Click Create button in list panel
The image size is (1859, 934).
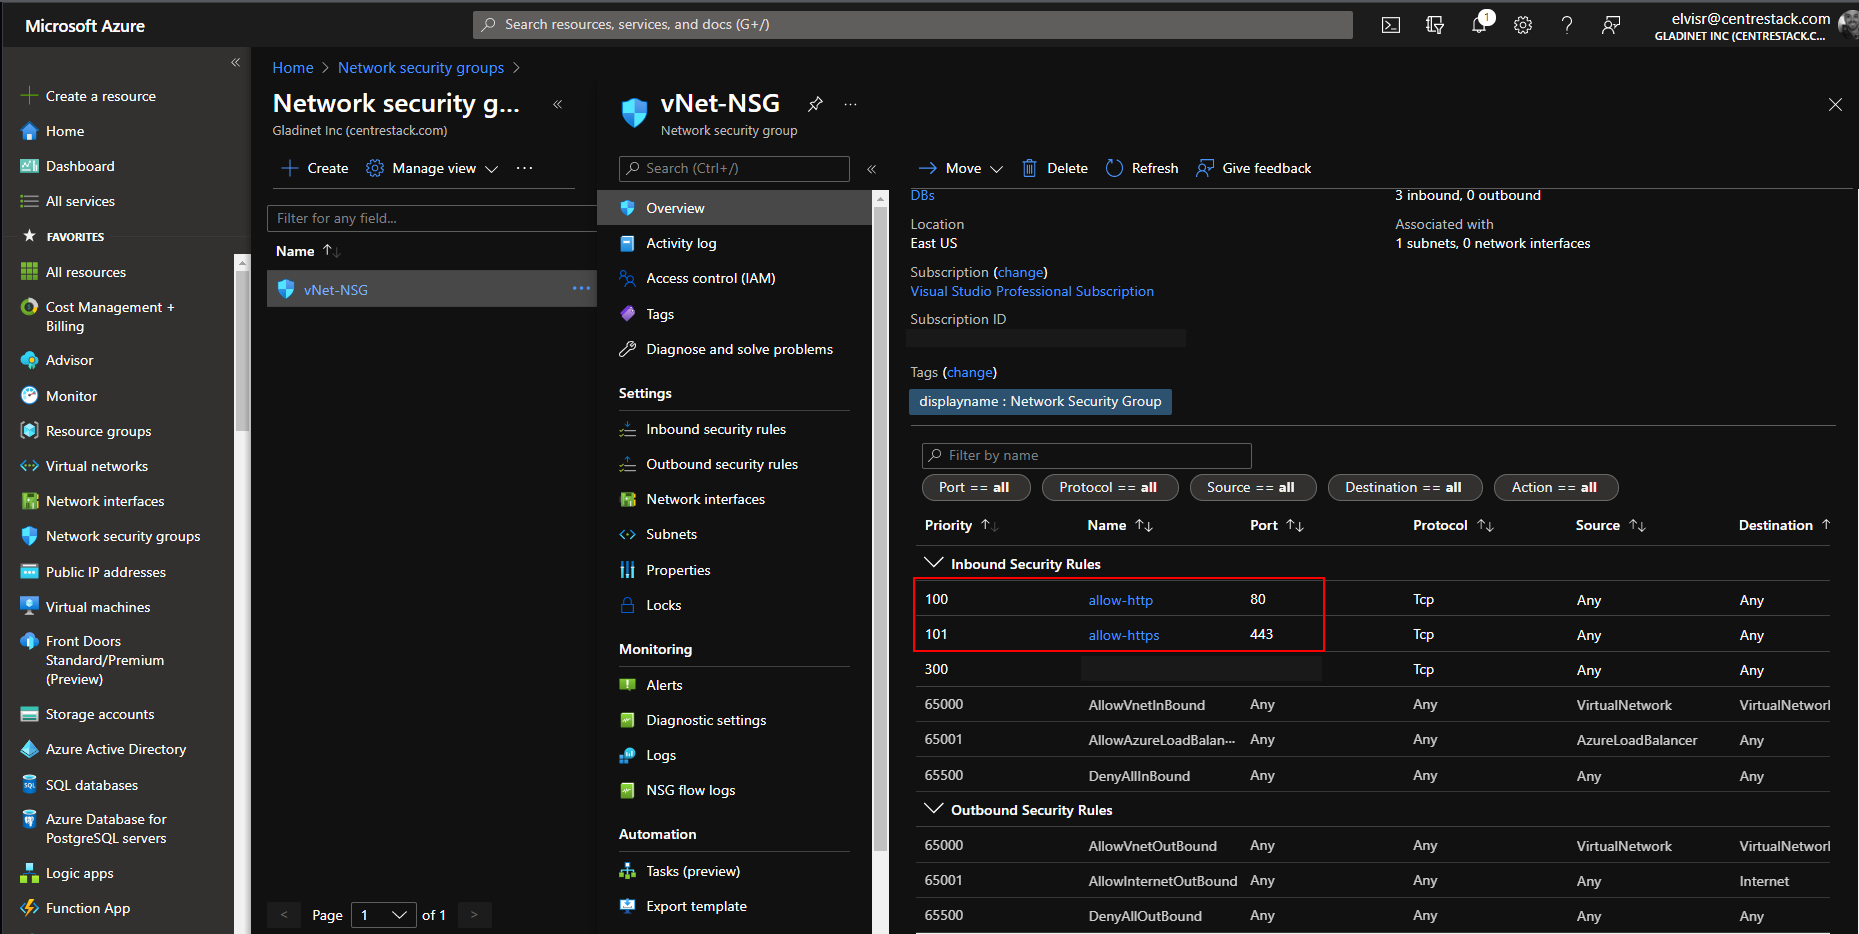pos(315,168)
